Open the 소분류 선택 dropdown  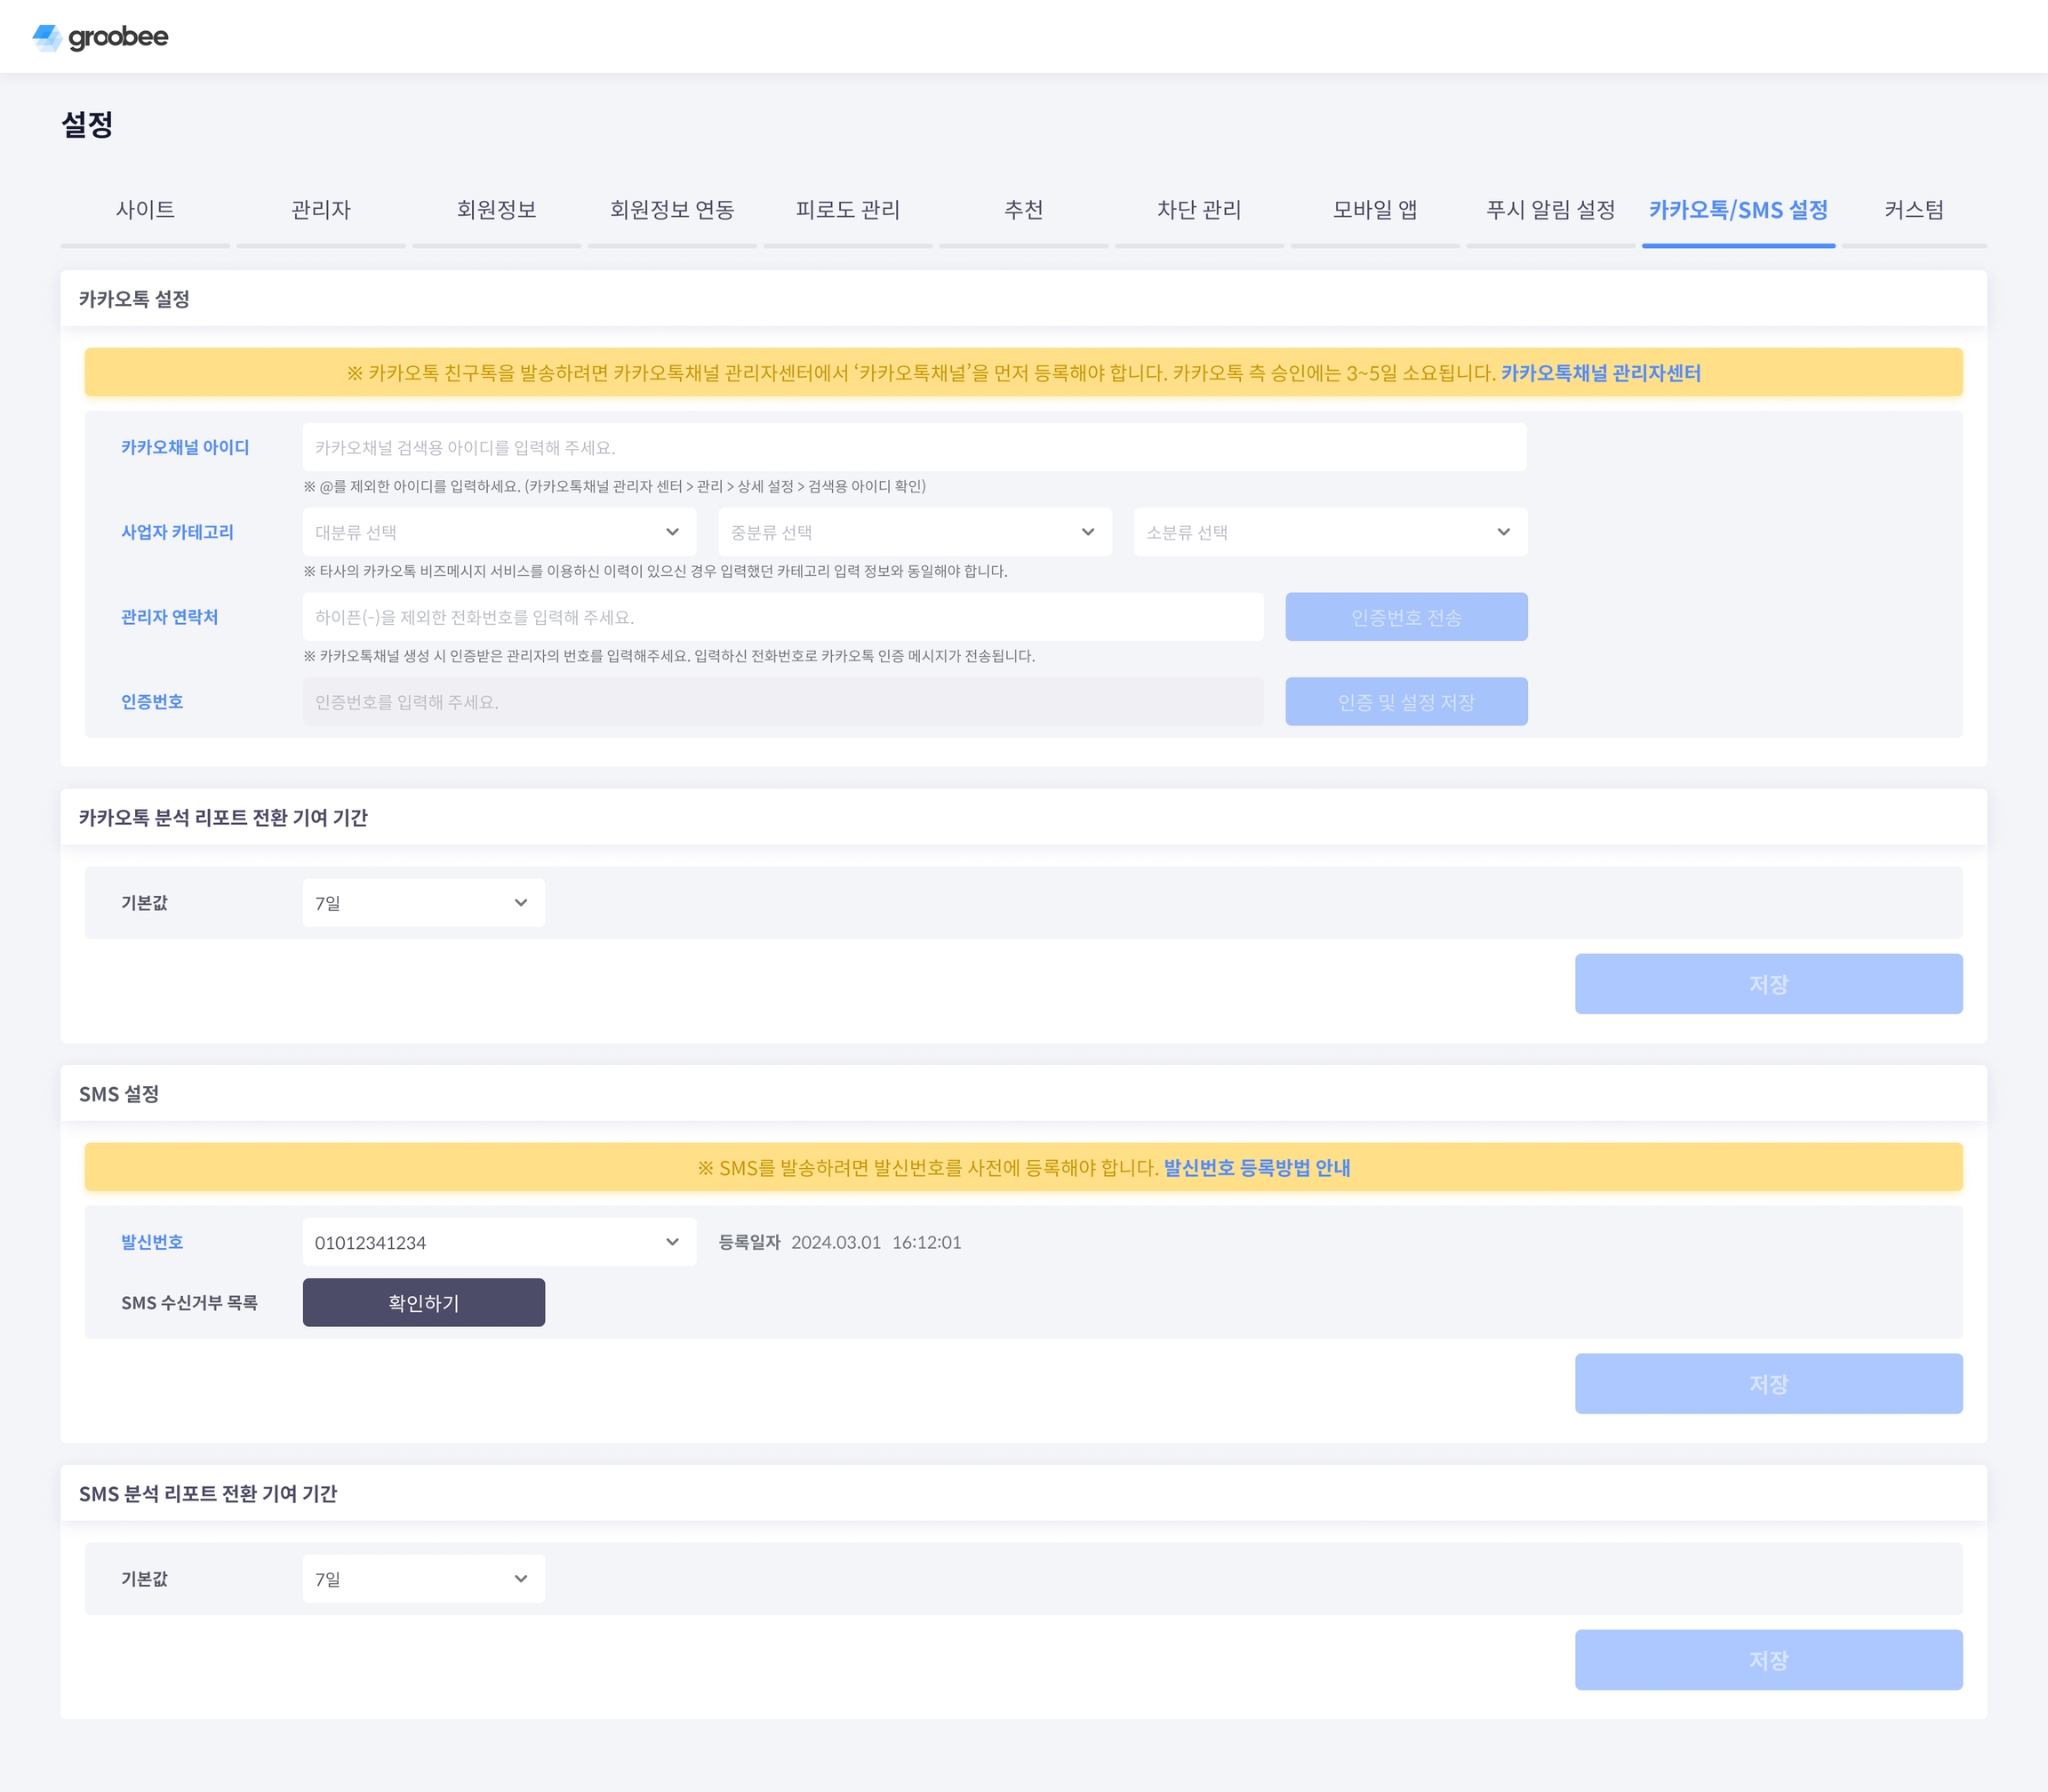(x=1329, y=532)
